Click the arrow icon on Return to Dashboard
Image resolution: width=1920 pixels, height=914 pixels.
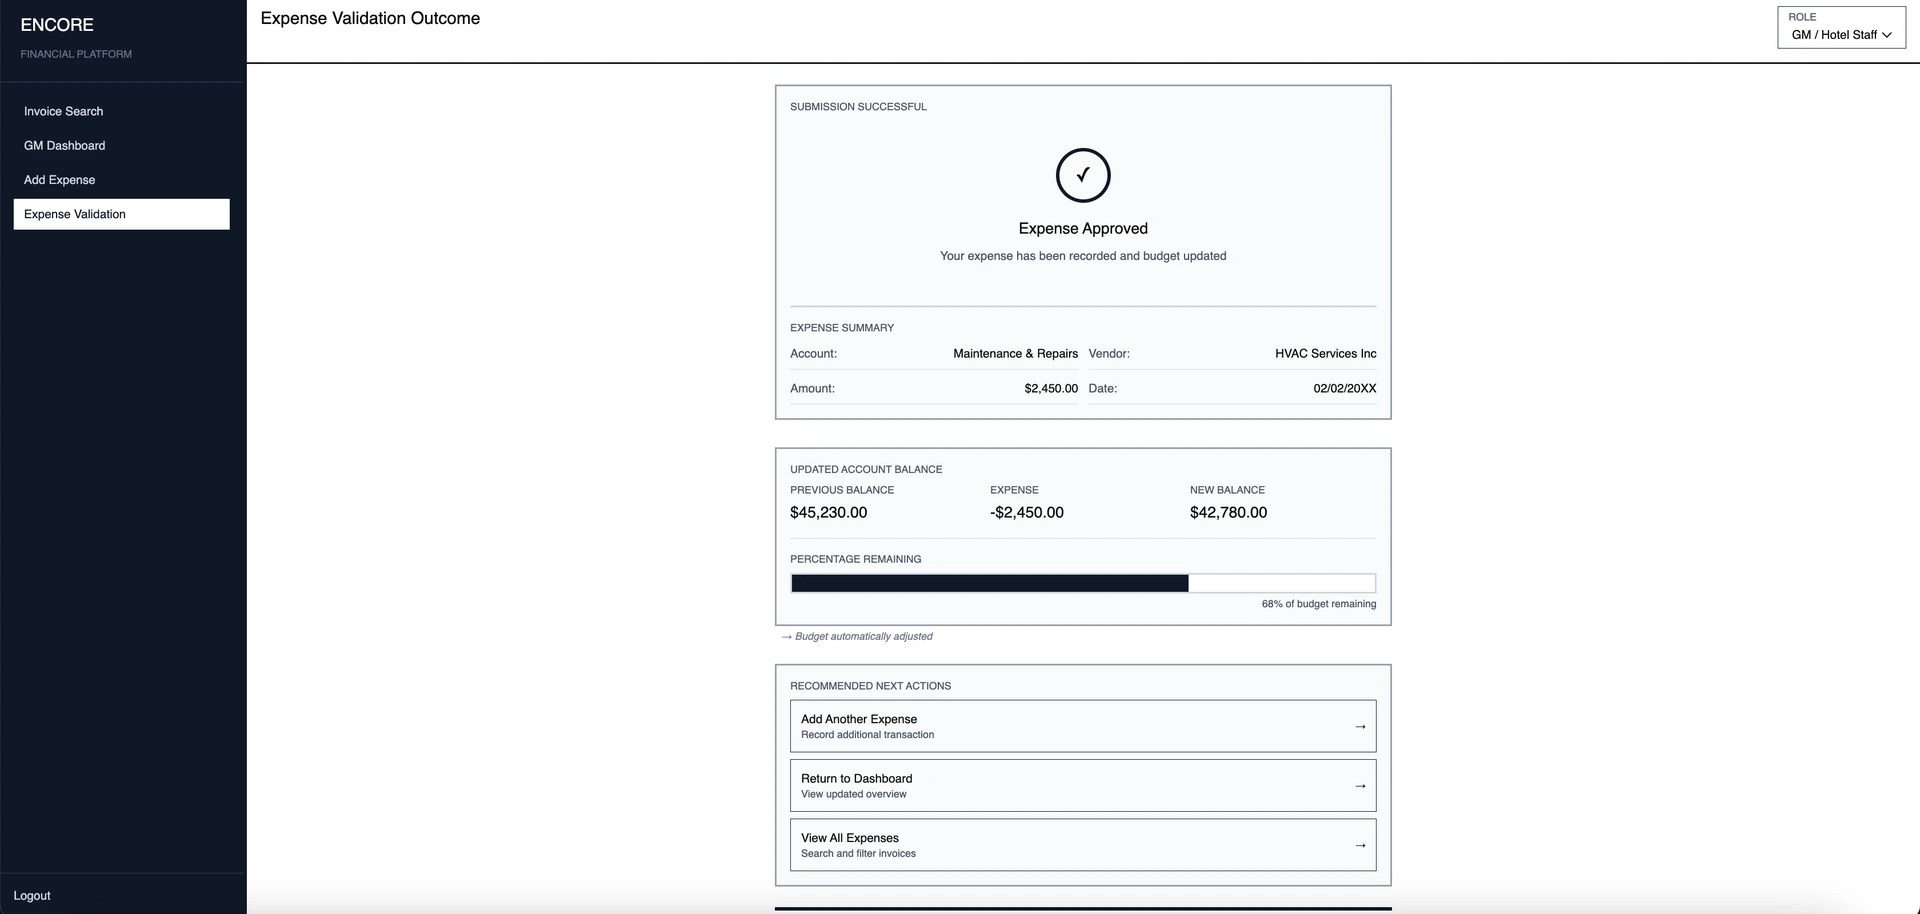(1360, 785)
